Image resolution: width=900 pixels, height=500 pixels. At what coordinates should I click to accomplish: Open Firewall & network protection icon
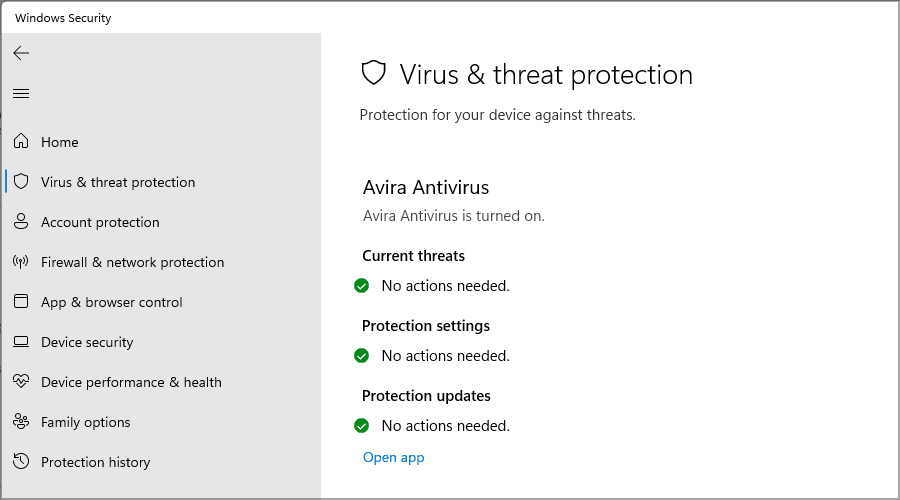21,262
